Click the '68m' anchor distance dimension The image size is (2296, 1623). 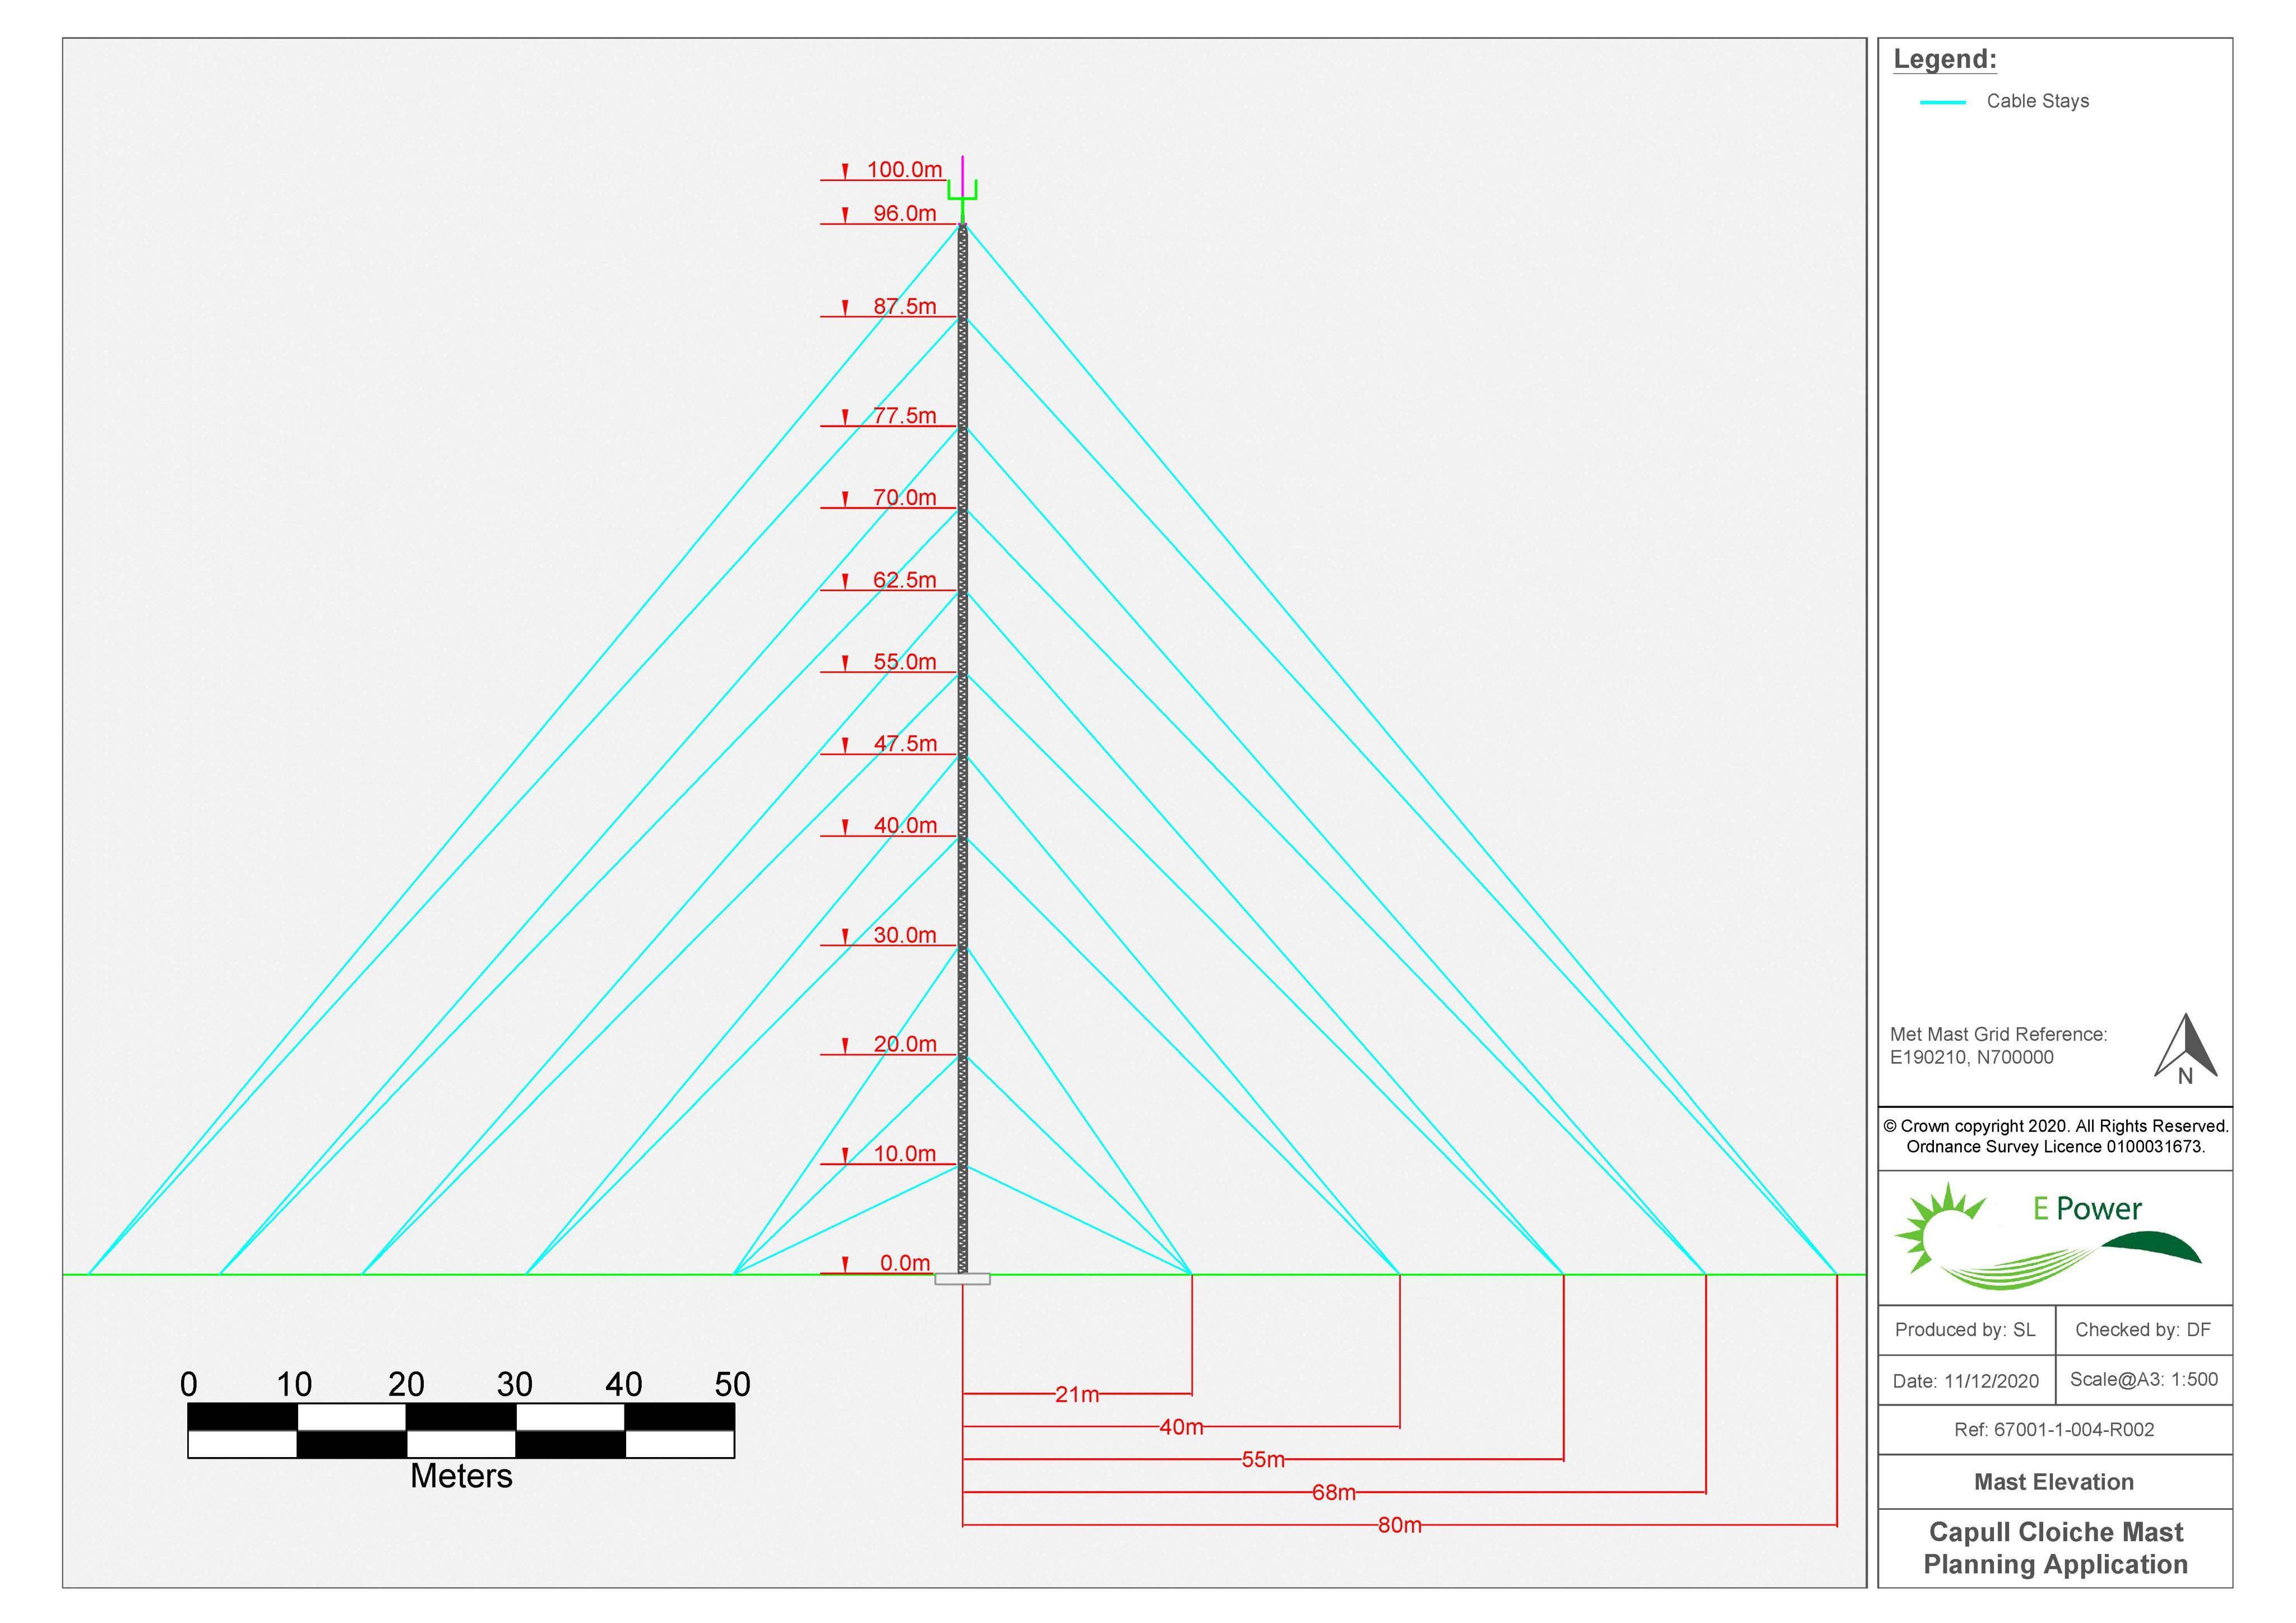point(1334,1493)
